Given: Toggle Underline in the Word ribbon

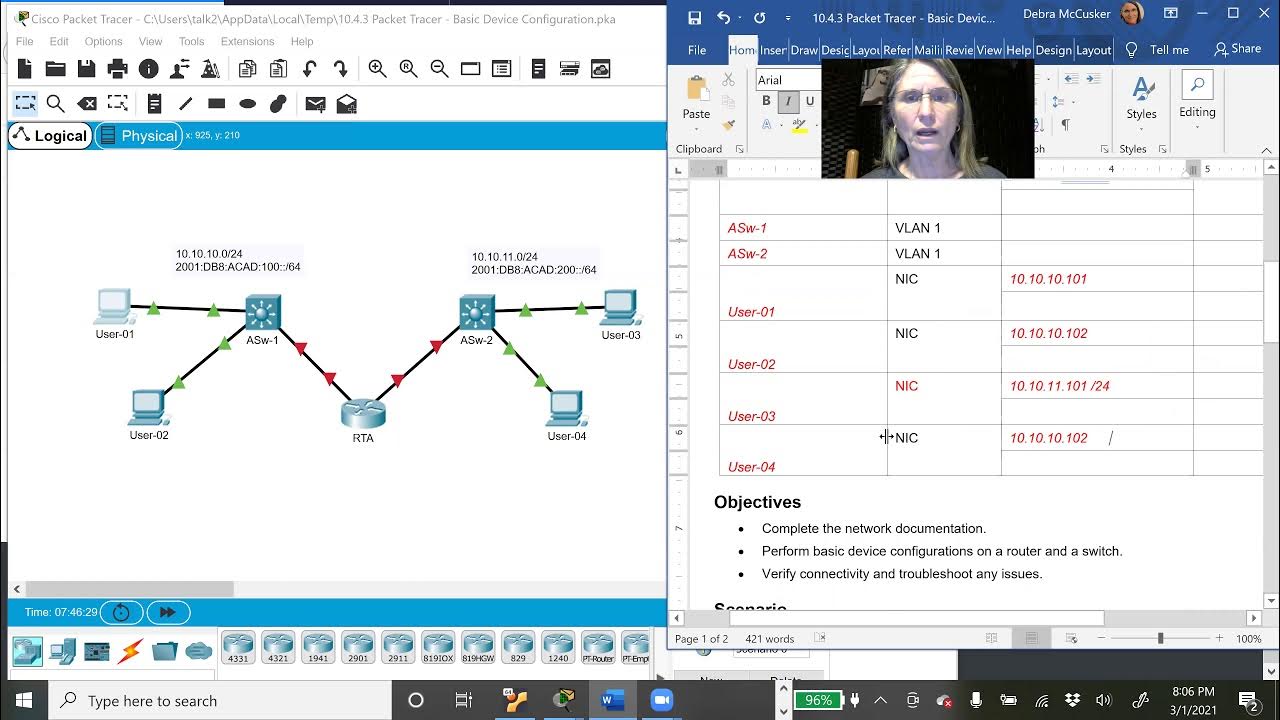Looking at the screenshot, I should [809, 101].
